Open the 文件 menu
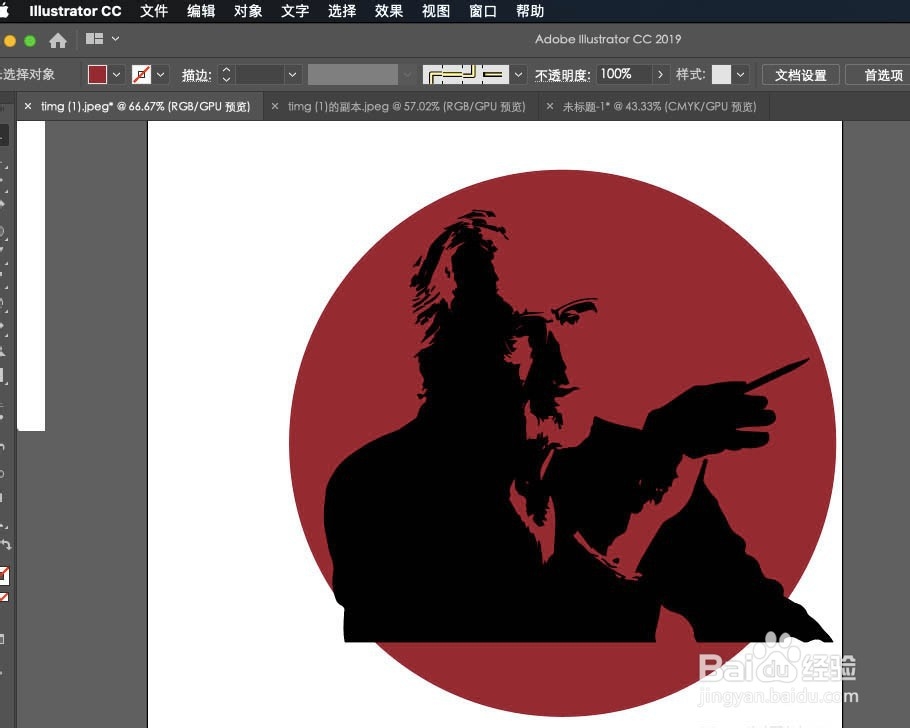The width and height of the screenshot is (910, 728). (x=154, y=11)
